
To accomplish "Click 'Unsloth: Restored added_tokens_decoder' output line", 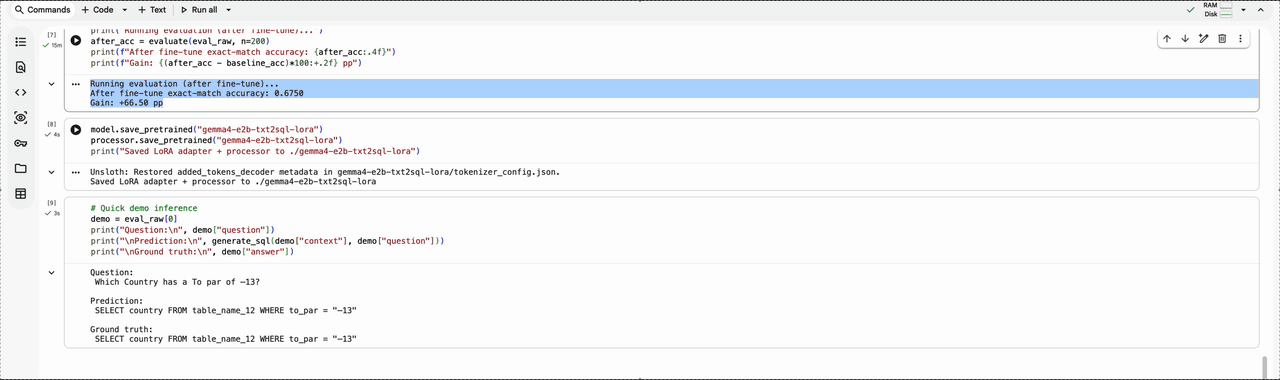I will (x=325, y=172).
